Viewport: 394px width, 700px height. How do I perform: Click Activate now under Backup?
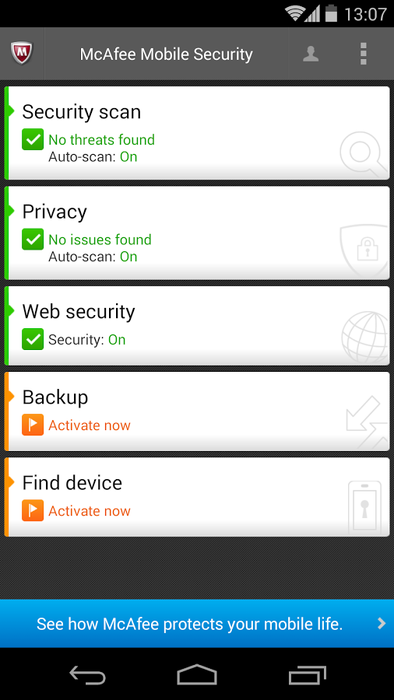89,425
